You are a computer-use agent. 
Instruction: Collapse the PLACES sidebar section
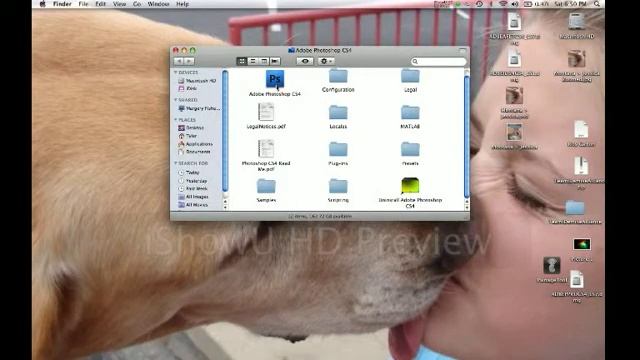click(176, 120)
